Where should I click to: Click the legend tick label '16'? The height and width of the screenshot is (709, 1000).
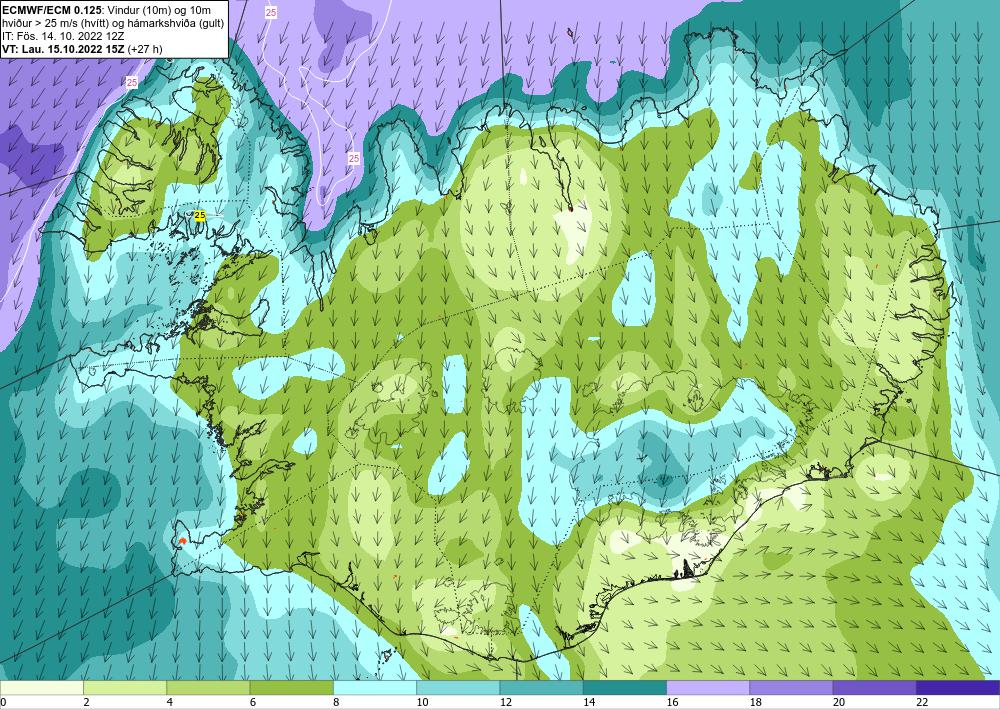[x=672, y=702]
